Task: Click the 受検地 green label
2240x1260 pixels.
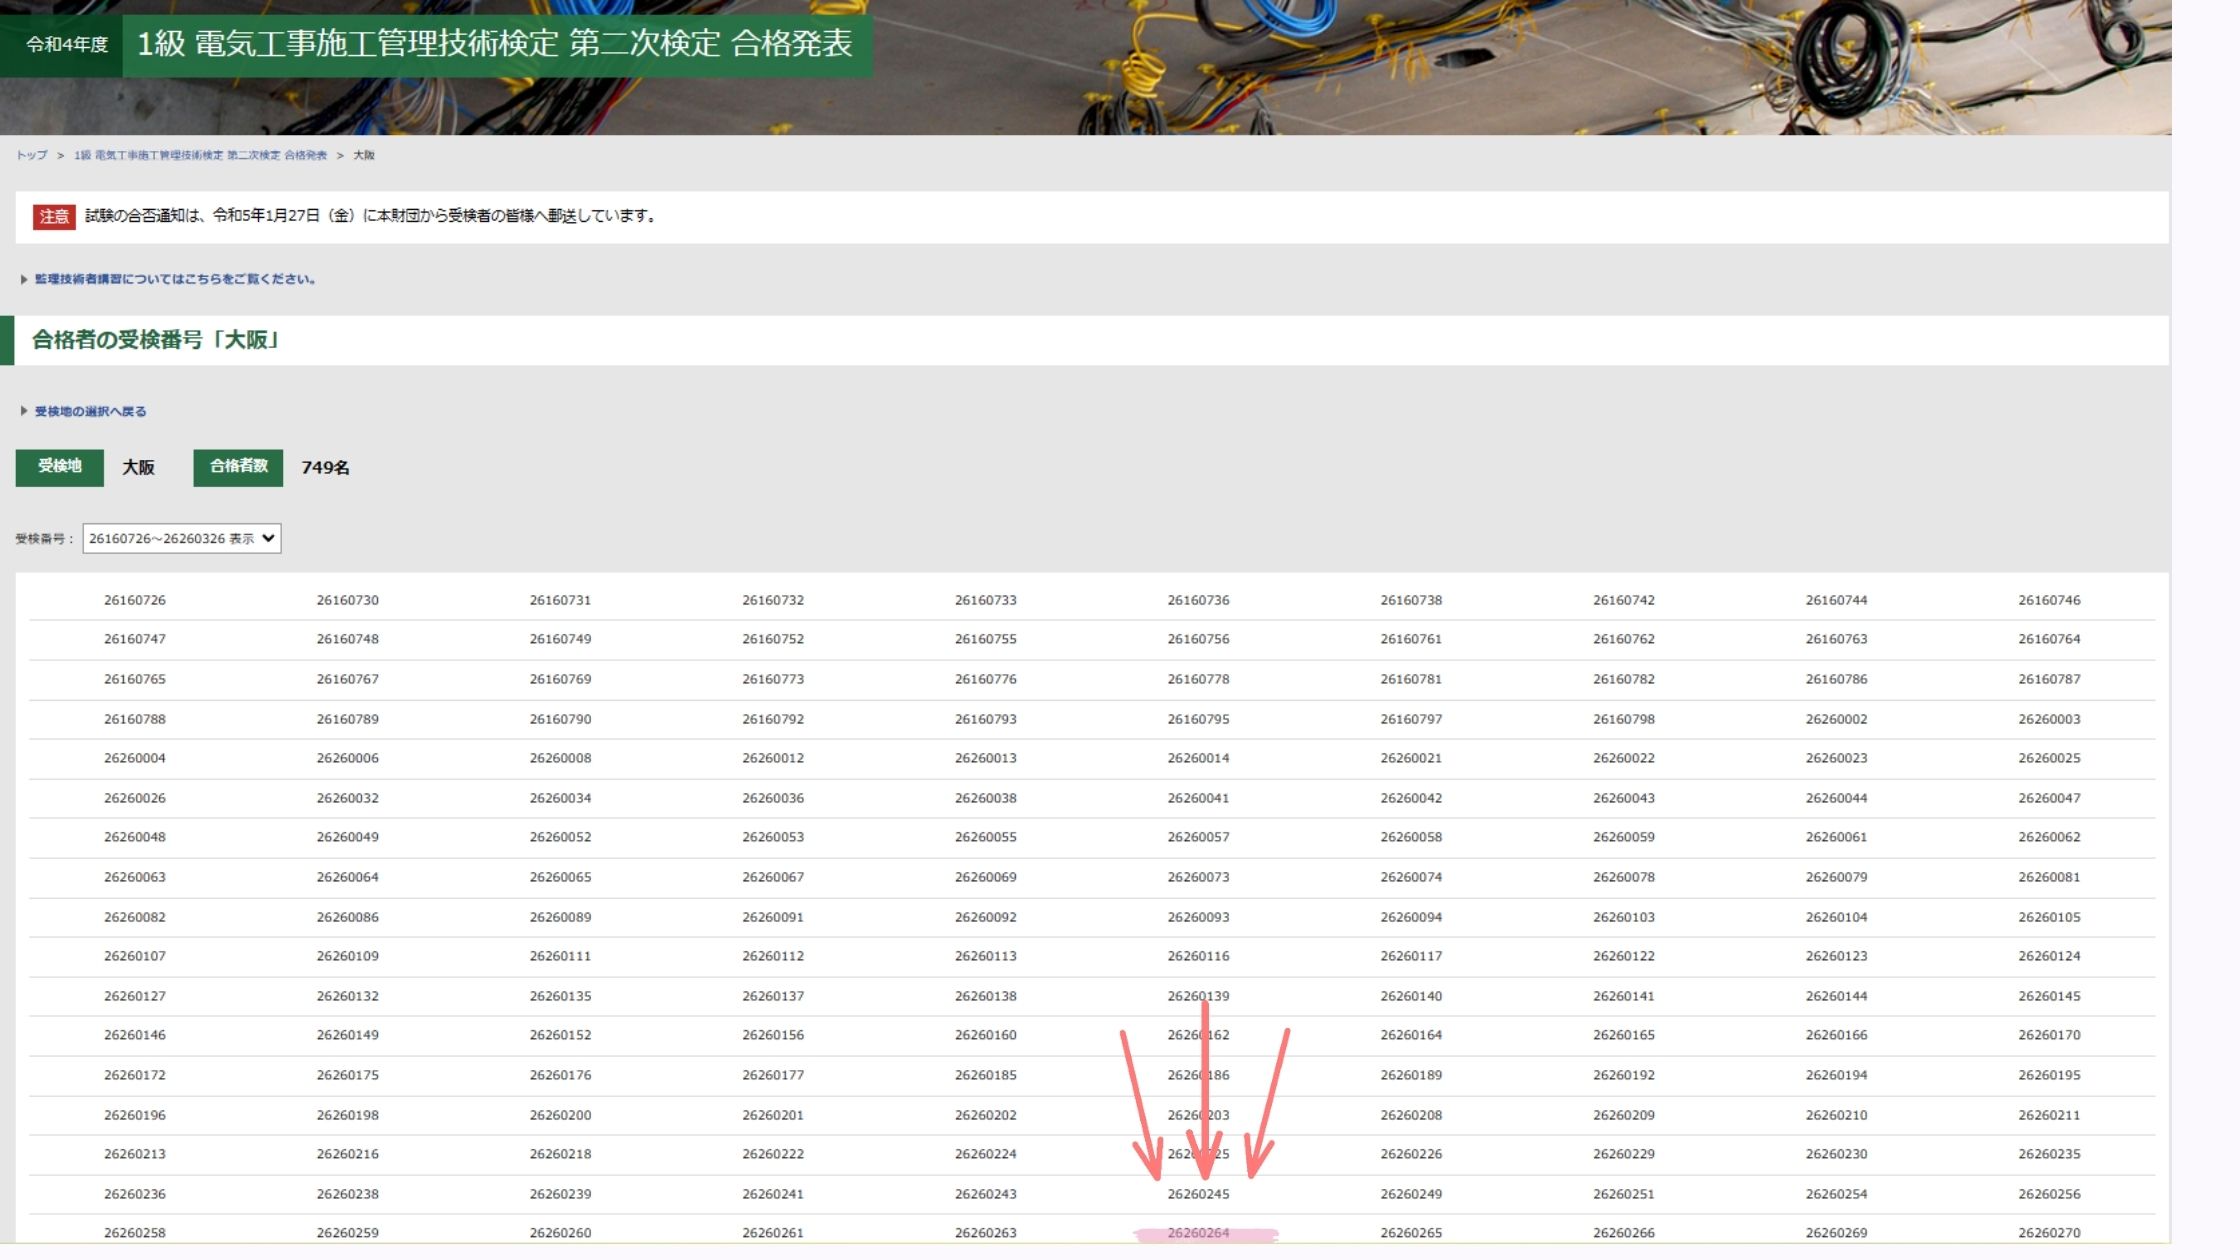Action: [x=59, y=467]
